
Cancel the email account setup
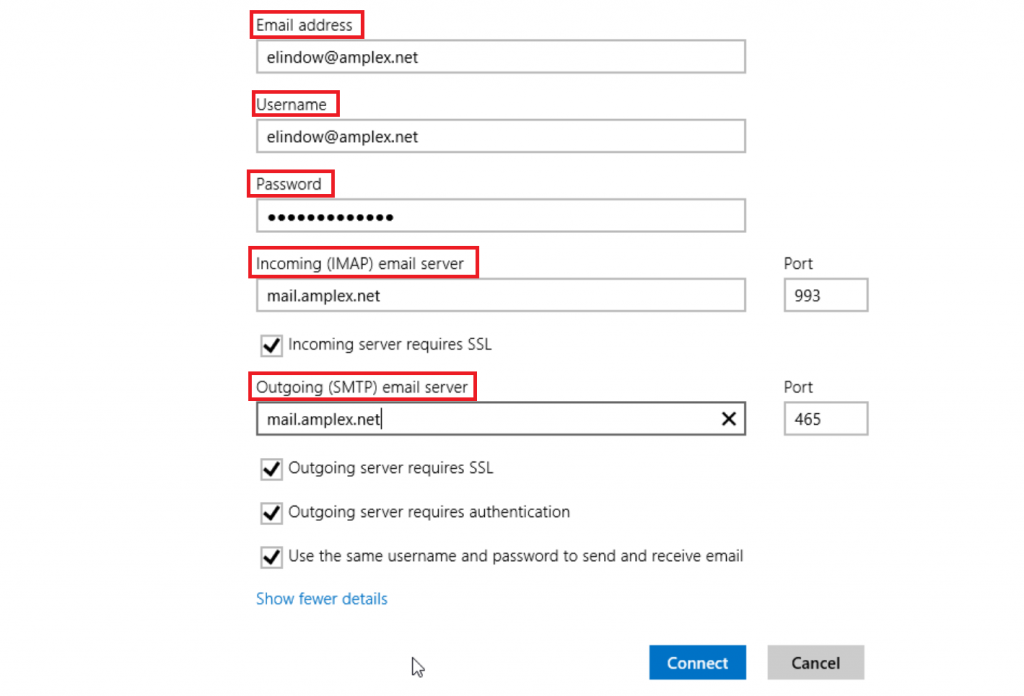pyautogui.click(x=815, y=662)
